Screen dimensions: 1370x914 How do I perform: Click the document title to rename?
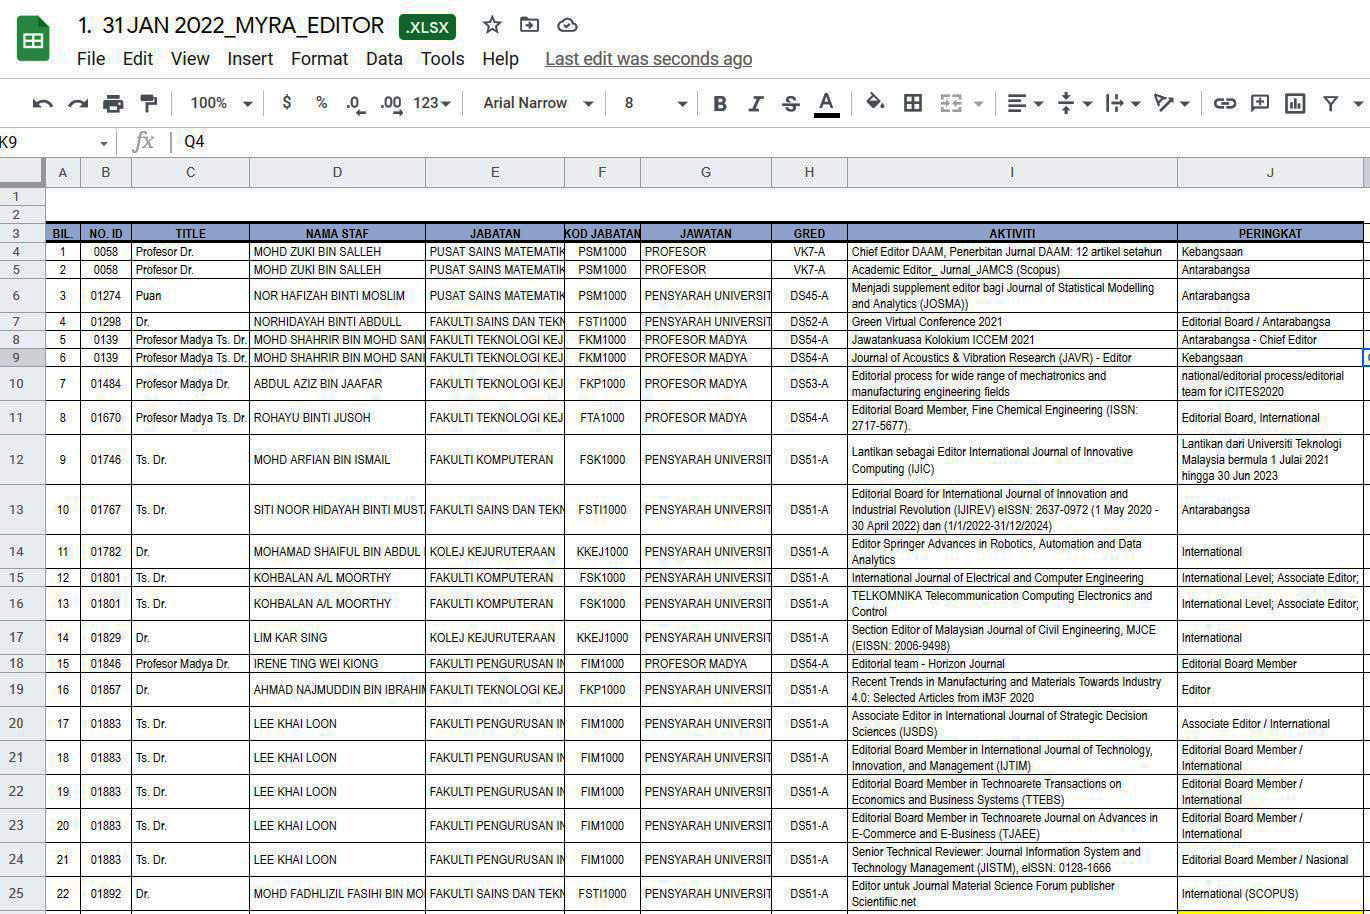[231, 26]
